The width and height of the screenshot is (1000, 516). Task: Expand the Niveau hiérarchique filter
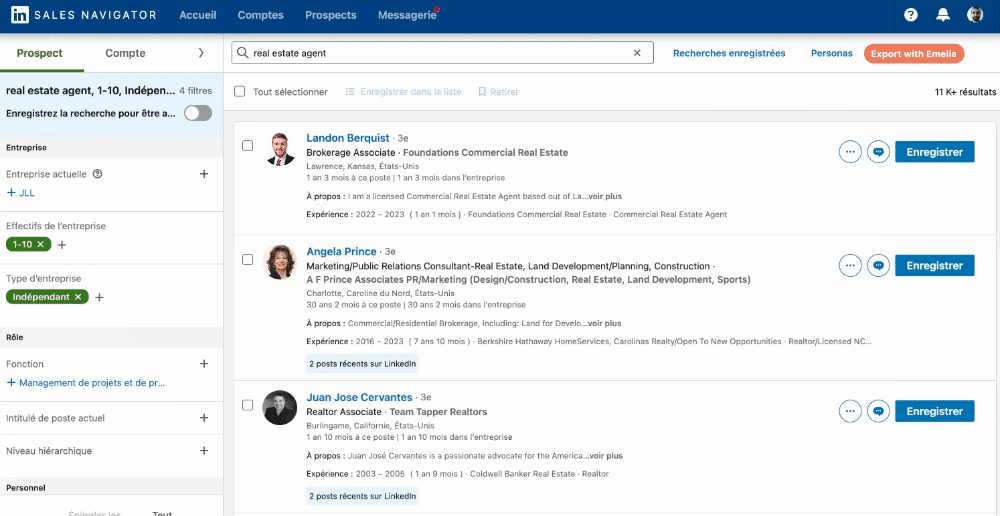(x=204, y=451)
